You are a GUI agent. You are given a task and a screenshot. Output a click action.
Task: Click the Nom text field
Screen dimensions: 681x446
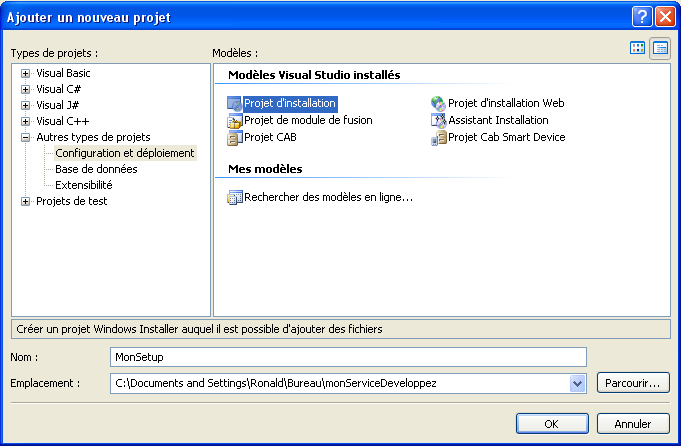tap(348, 357)
